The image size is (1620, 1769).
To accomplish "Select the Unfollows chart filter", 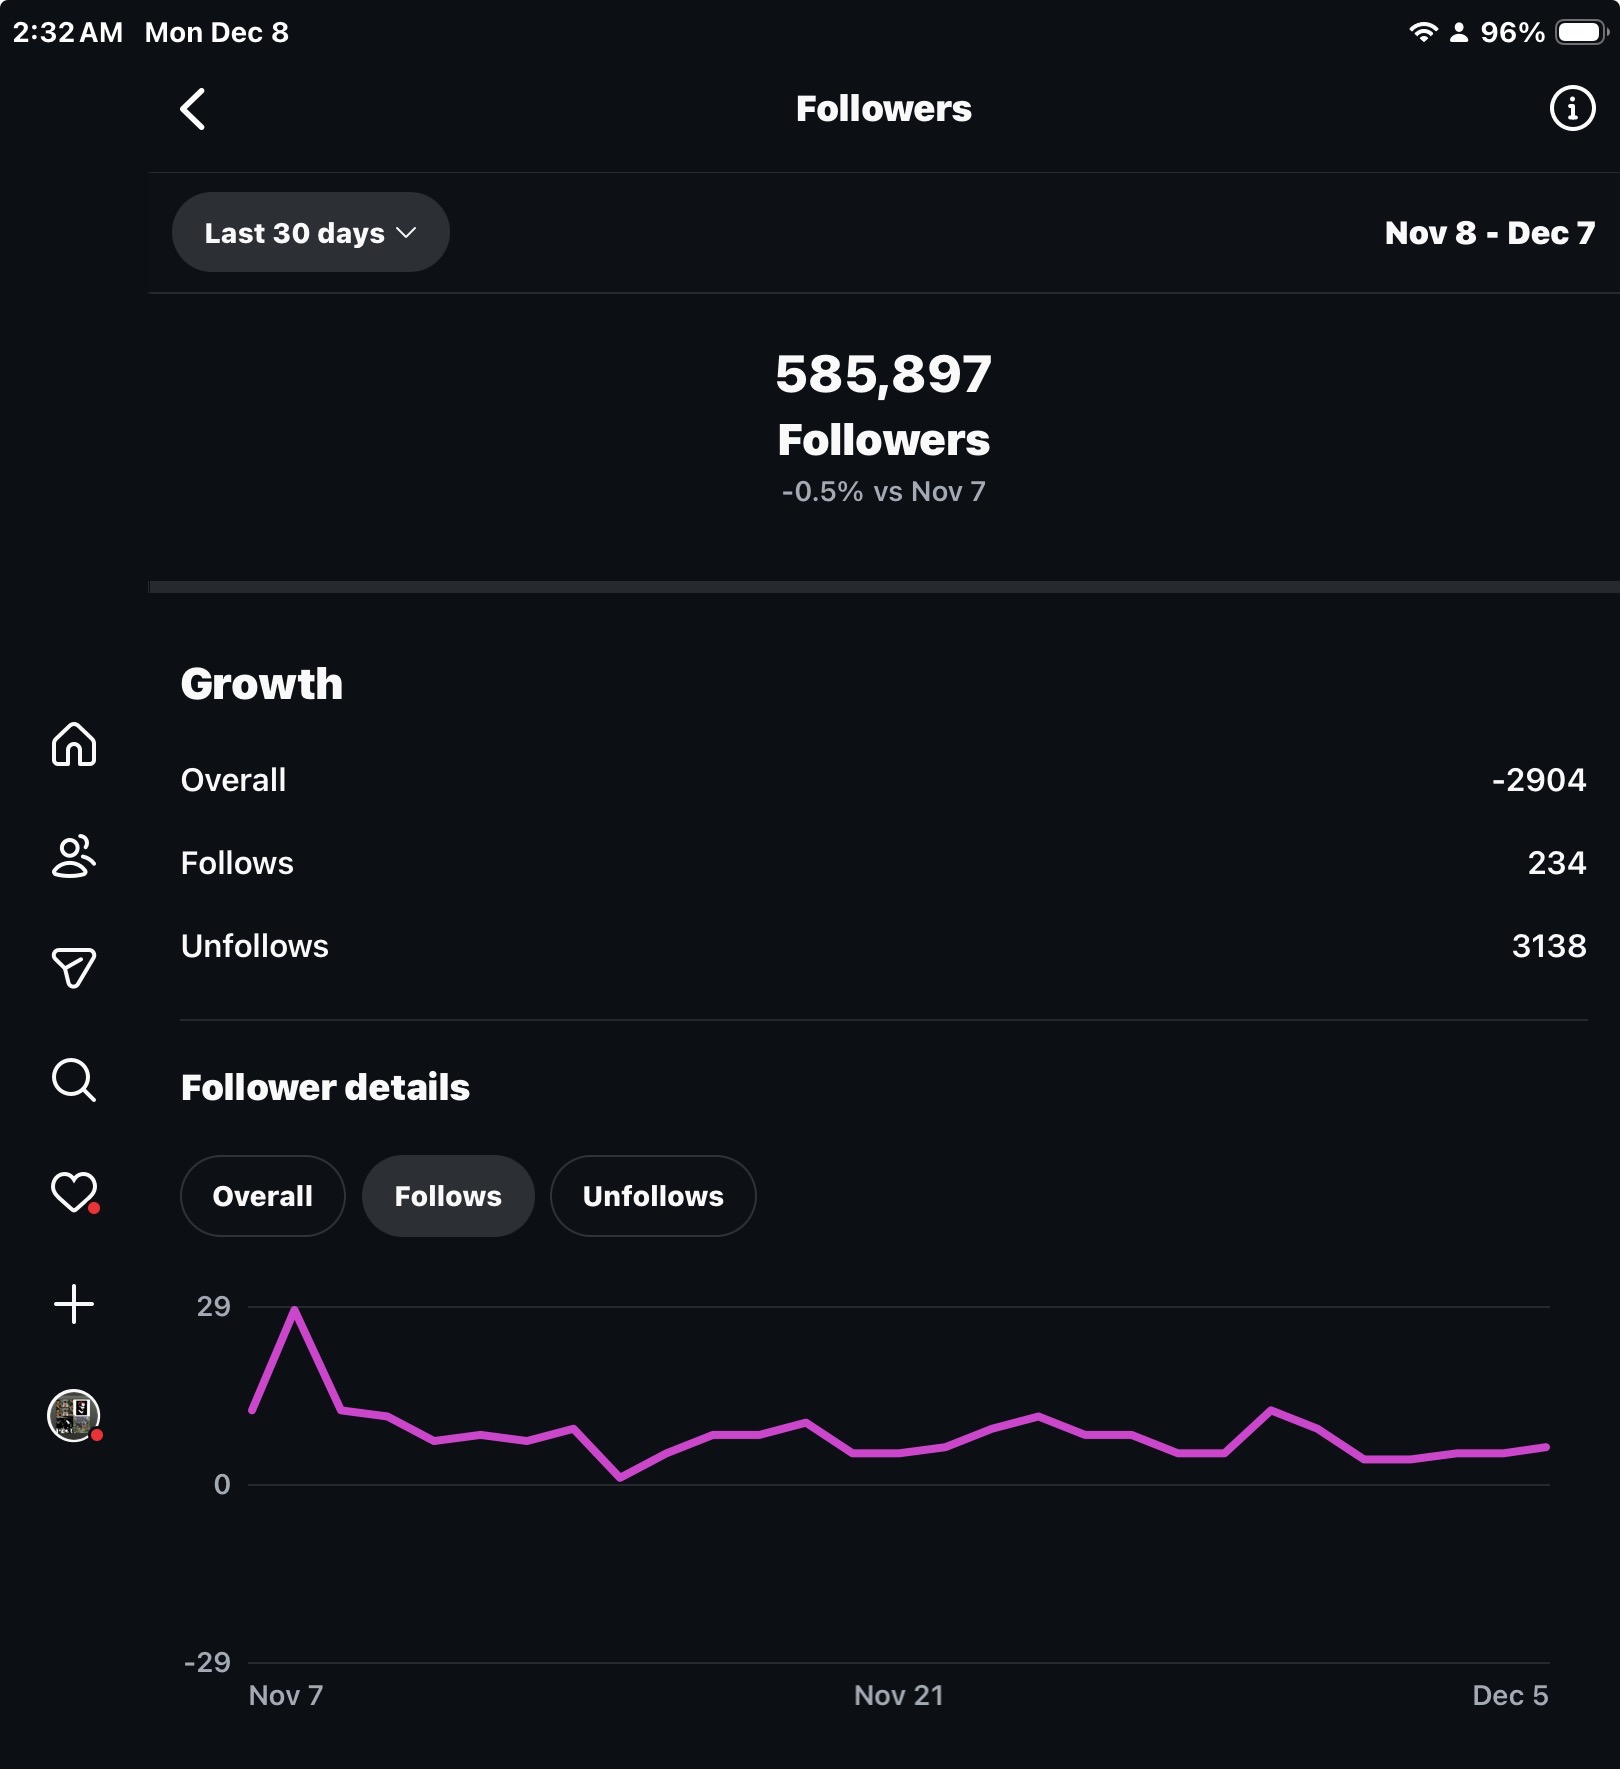I will 653,1196.
